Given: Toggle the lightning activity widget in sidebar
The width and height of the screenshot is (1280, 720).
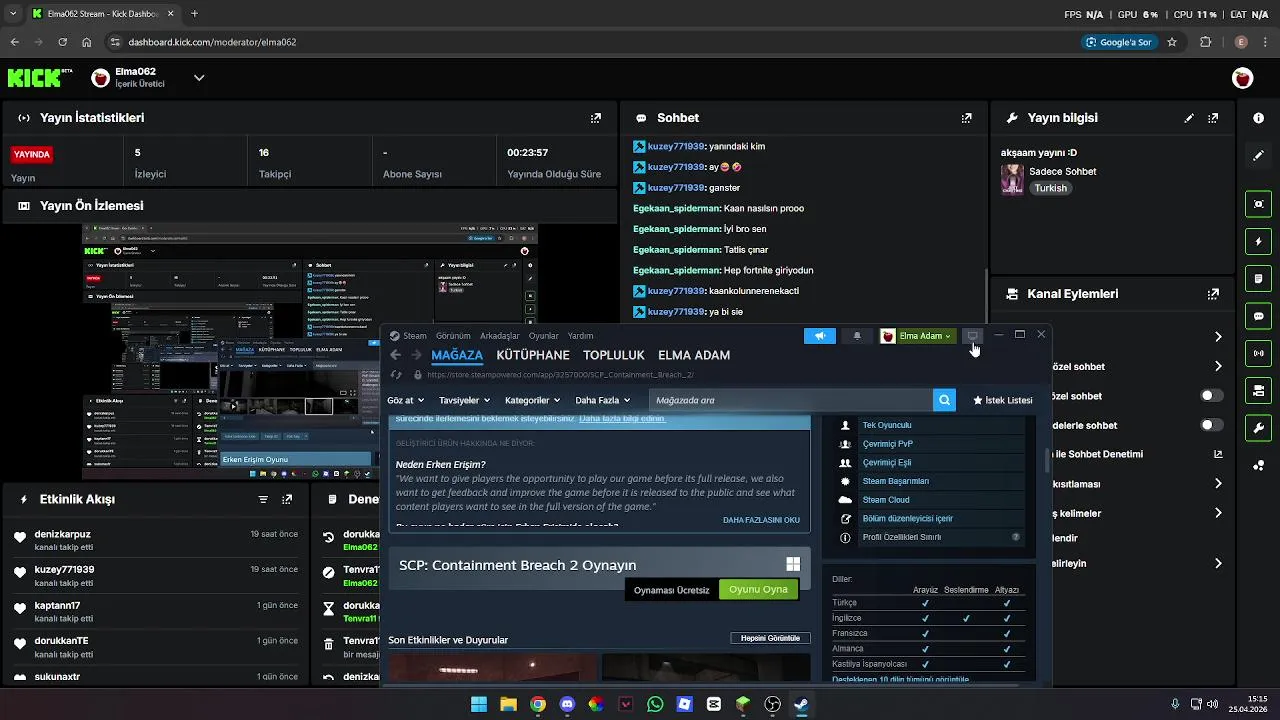Looking at the screenshot, I should (x=1258, y=242).
